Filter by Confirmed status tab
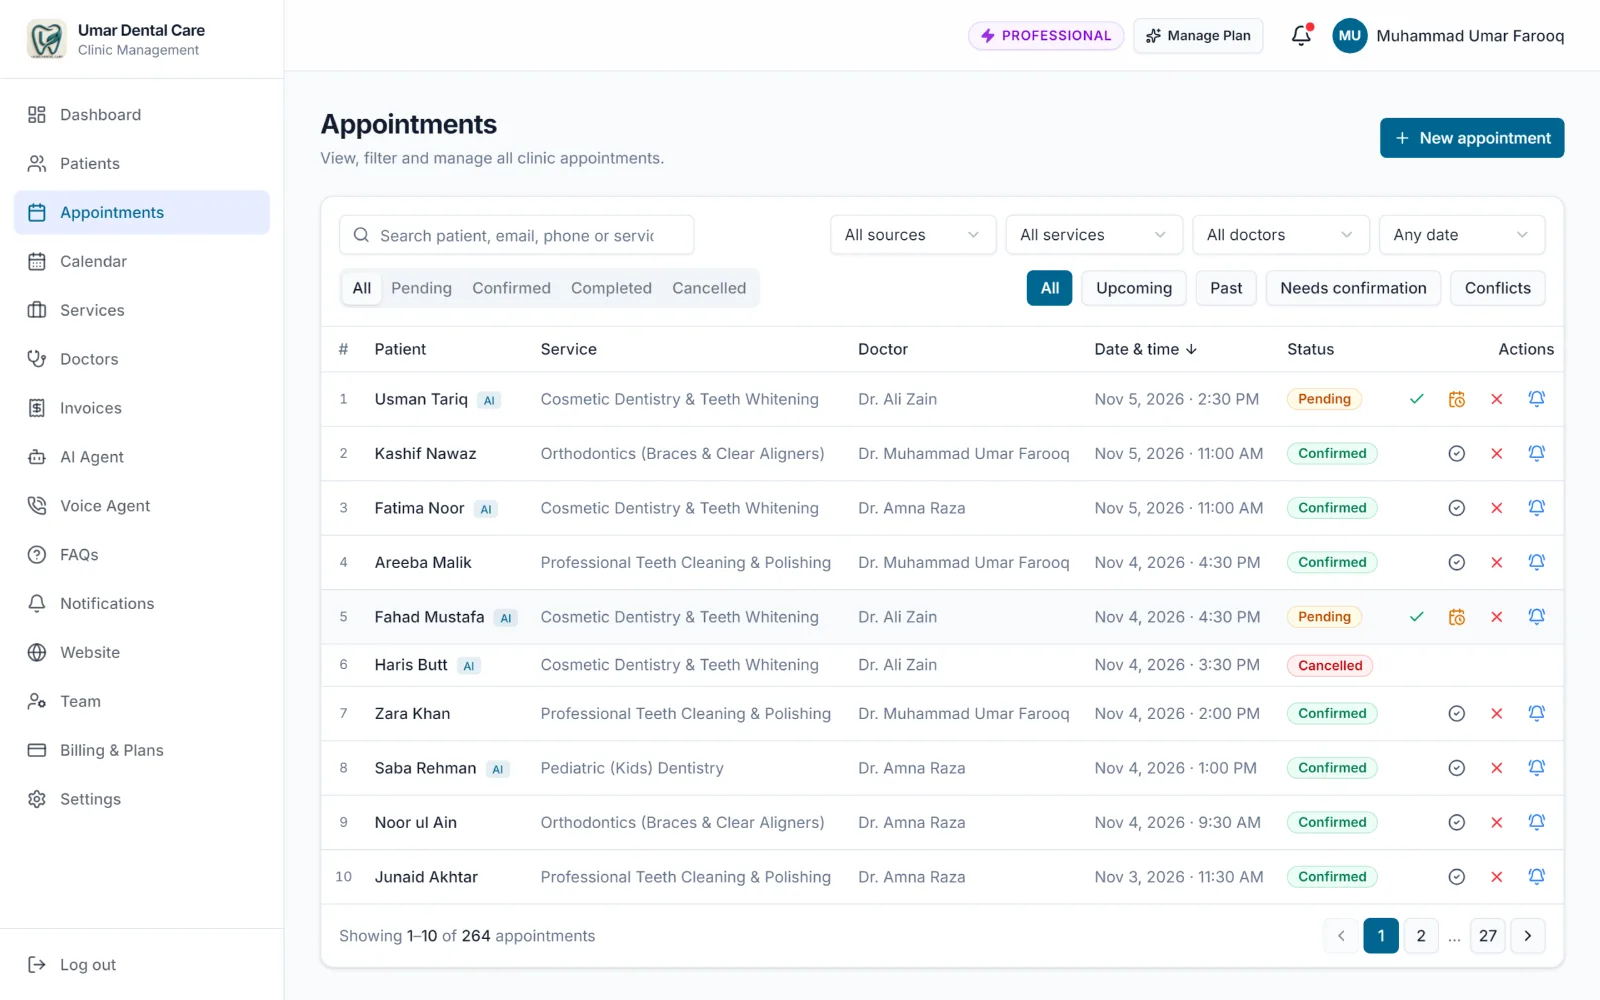This screenshot has height=1000, width=1600. coord(511,288)
